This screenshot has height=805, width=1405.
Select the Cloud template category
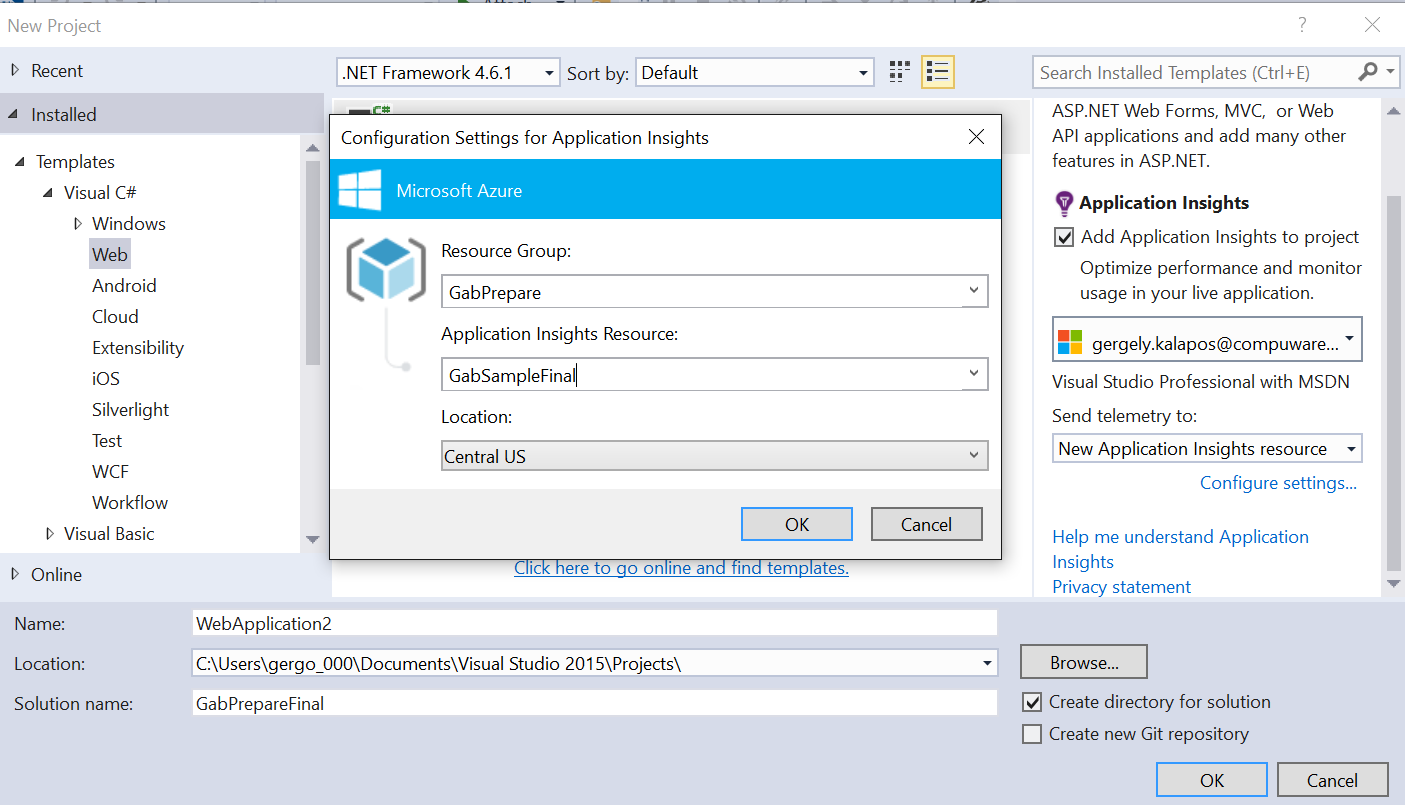coord(115,316)
